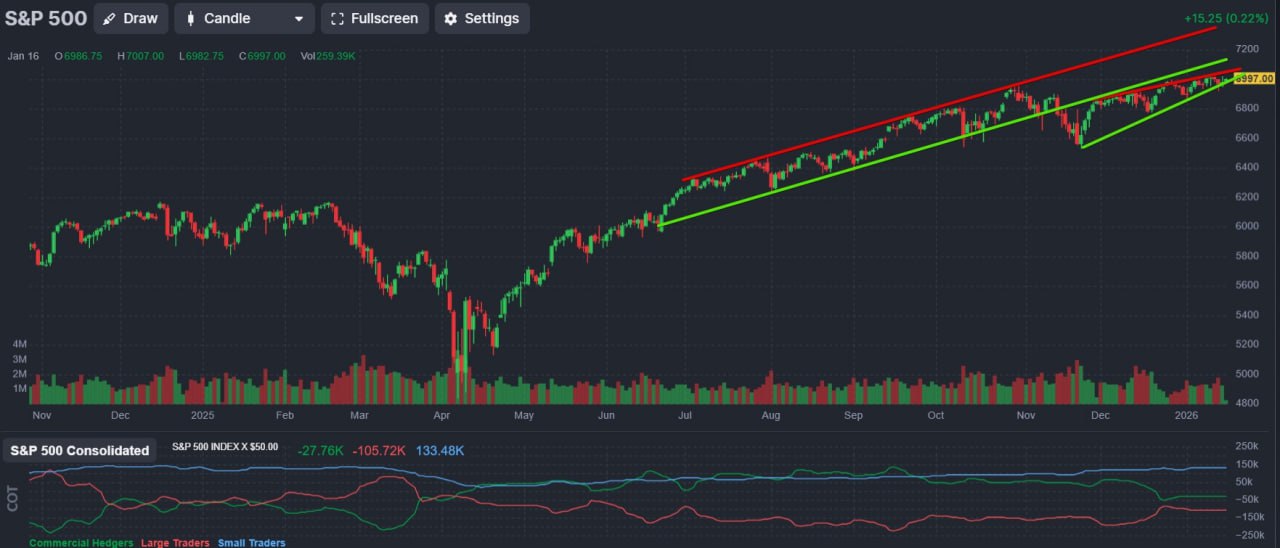Click the low value L6982.75
The width and height of the screenshot is (1280, 548).
pos(203,56)
